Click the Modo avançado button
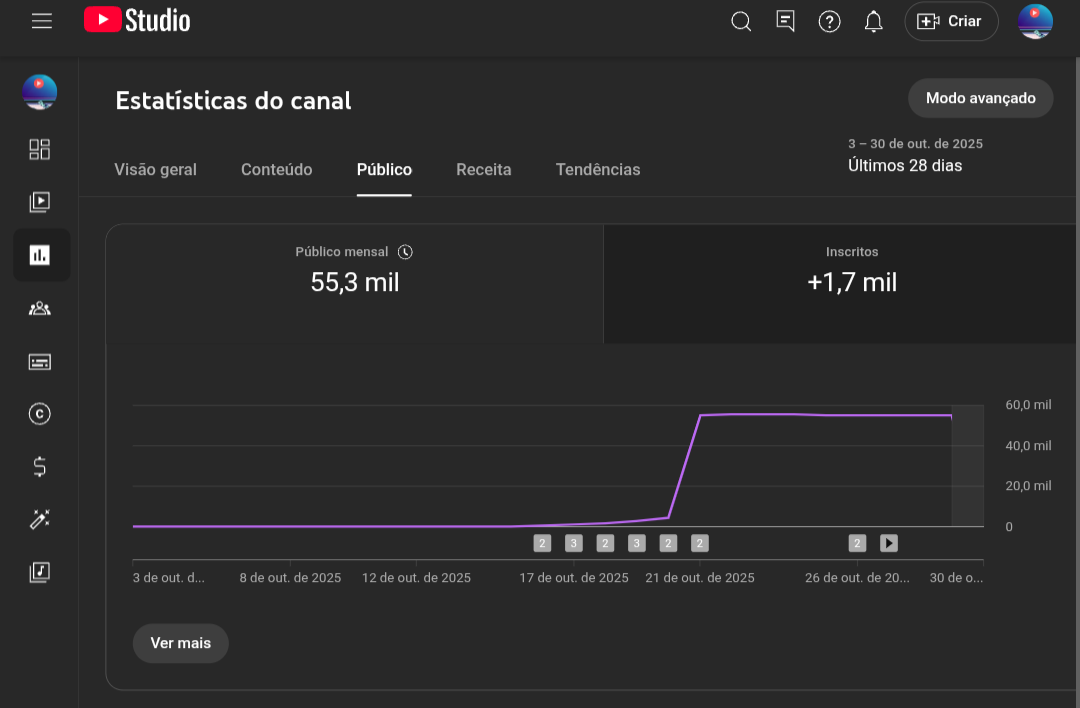This screenshot has width=1080, height=708. [x=980, y=98]
